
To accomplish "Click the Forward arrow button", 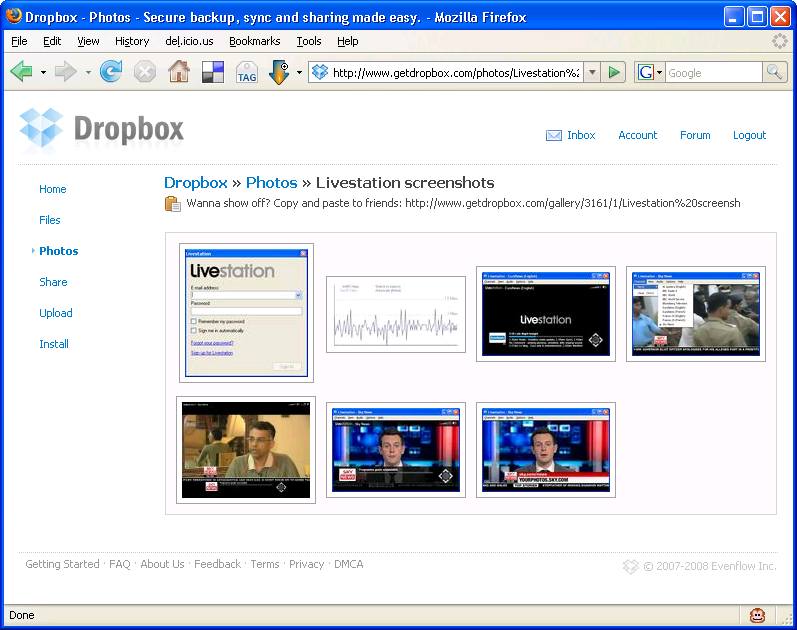I will [66, 72].
